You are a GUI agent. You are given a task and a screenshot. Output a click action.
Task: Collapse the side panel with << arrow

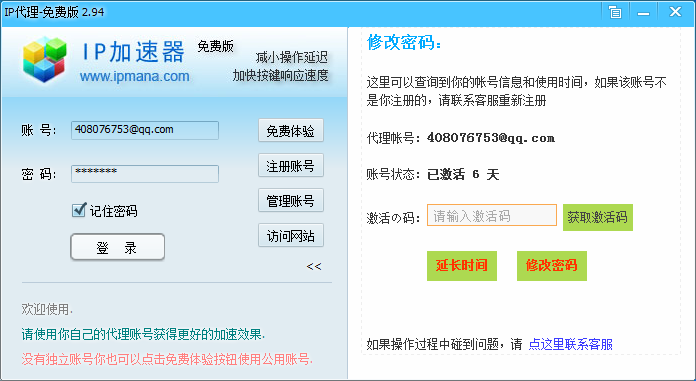point(314,266)
